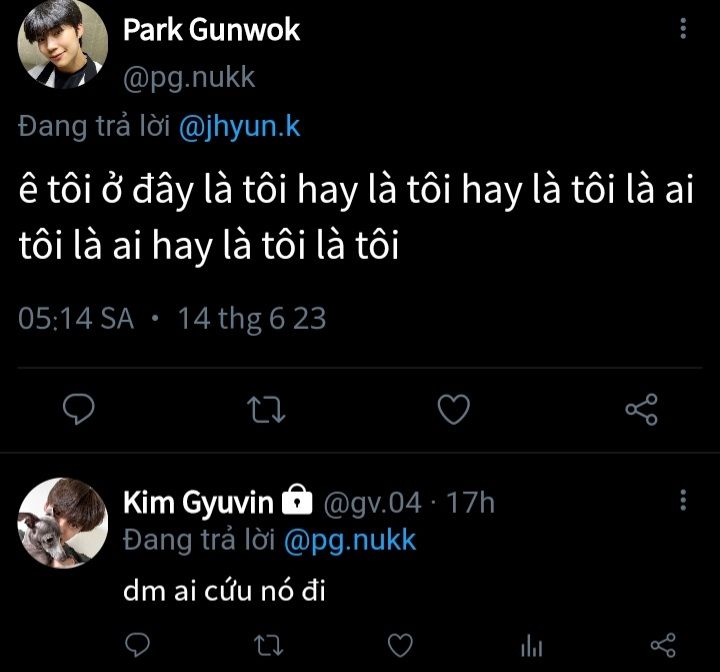The image size is (720, 672).
Task: Click @pg.nukk mention in Kim Gyuvin's reply
Action: pos(350,541)
